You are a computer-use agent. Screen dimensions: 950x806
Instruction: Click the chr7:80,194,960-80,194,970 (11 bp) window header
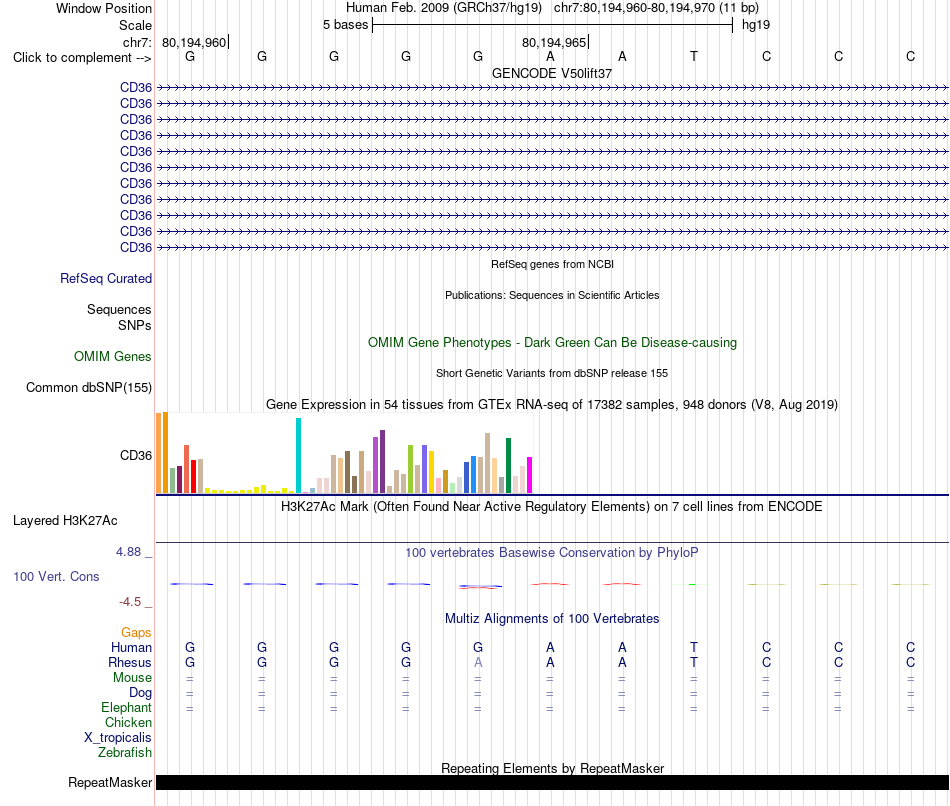[656, 8]
